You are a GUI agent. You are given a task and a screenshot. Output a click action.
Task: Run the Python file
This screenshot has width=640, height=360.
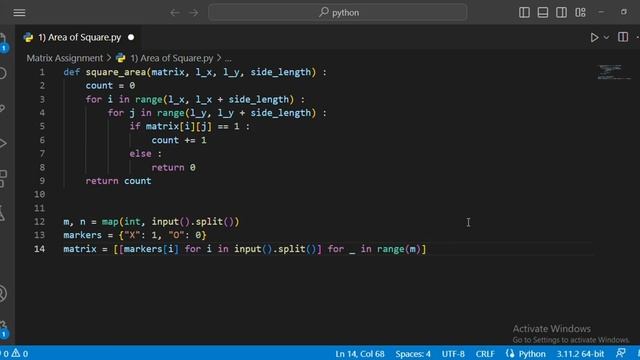click(594, 38)
